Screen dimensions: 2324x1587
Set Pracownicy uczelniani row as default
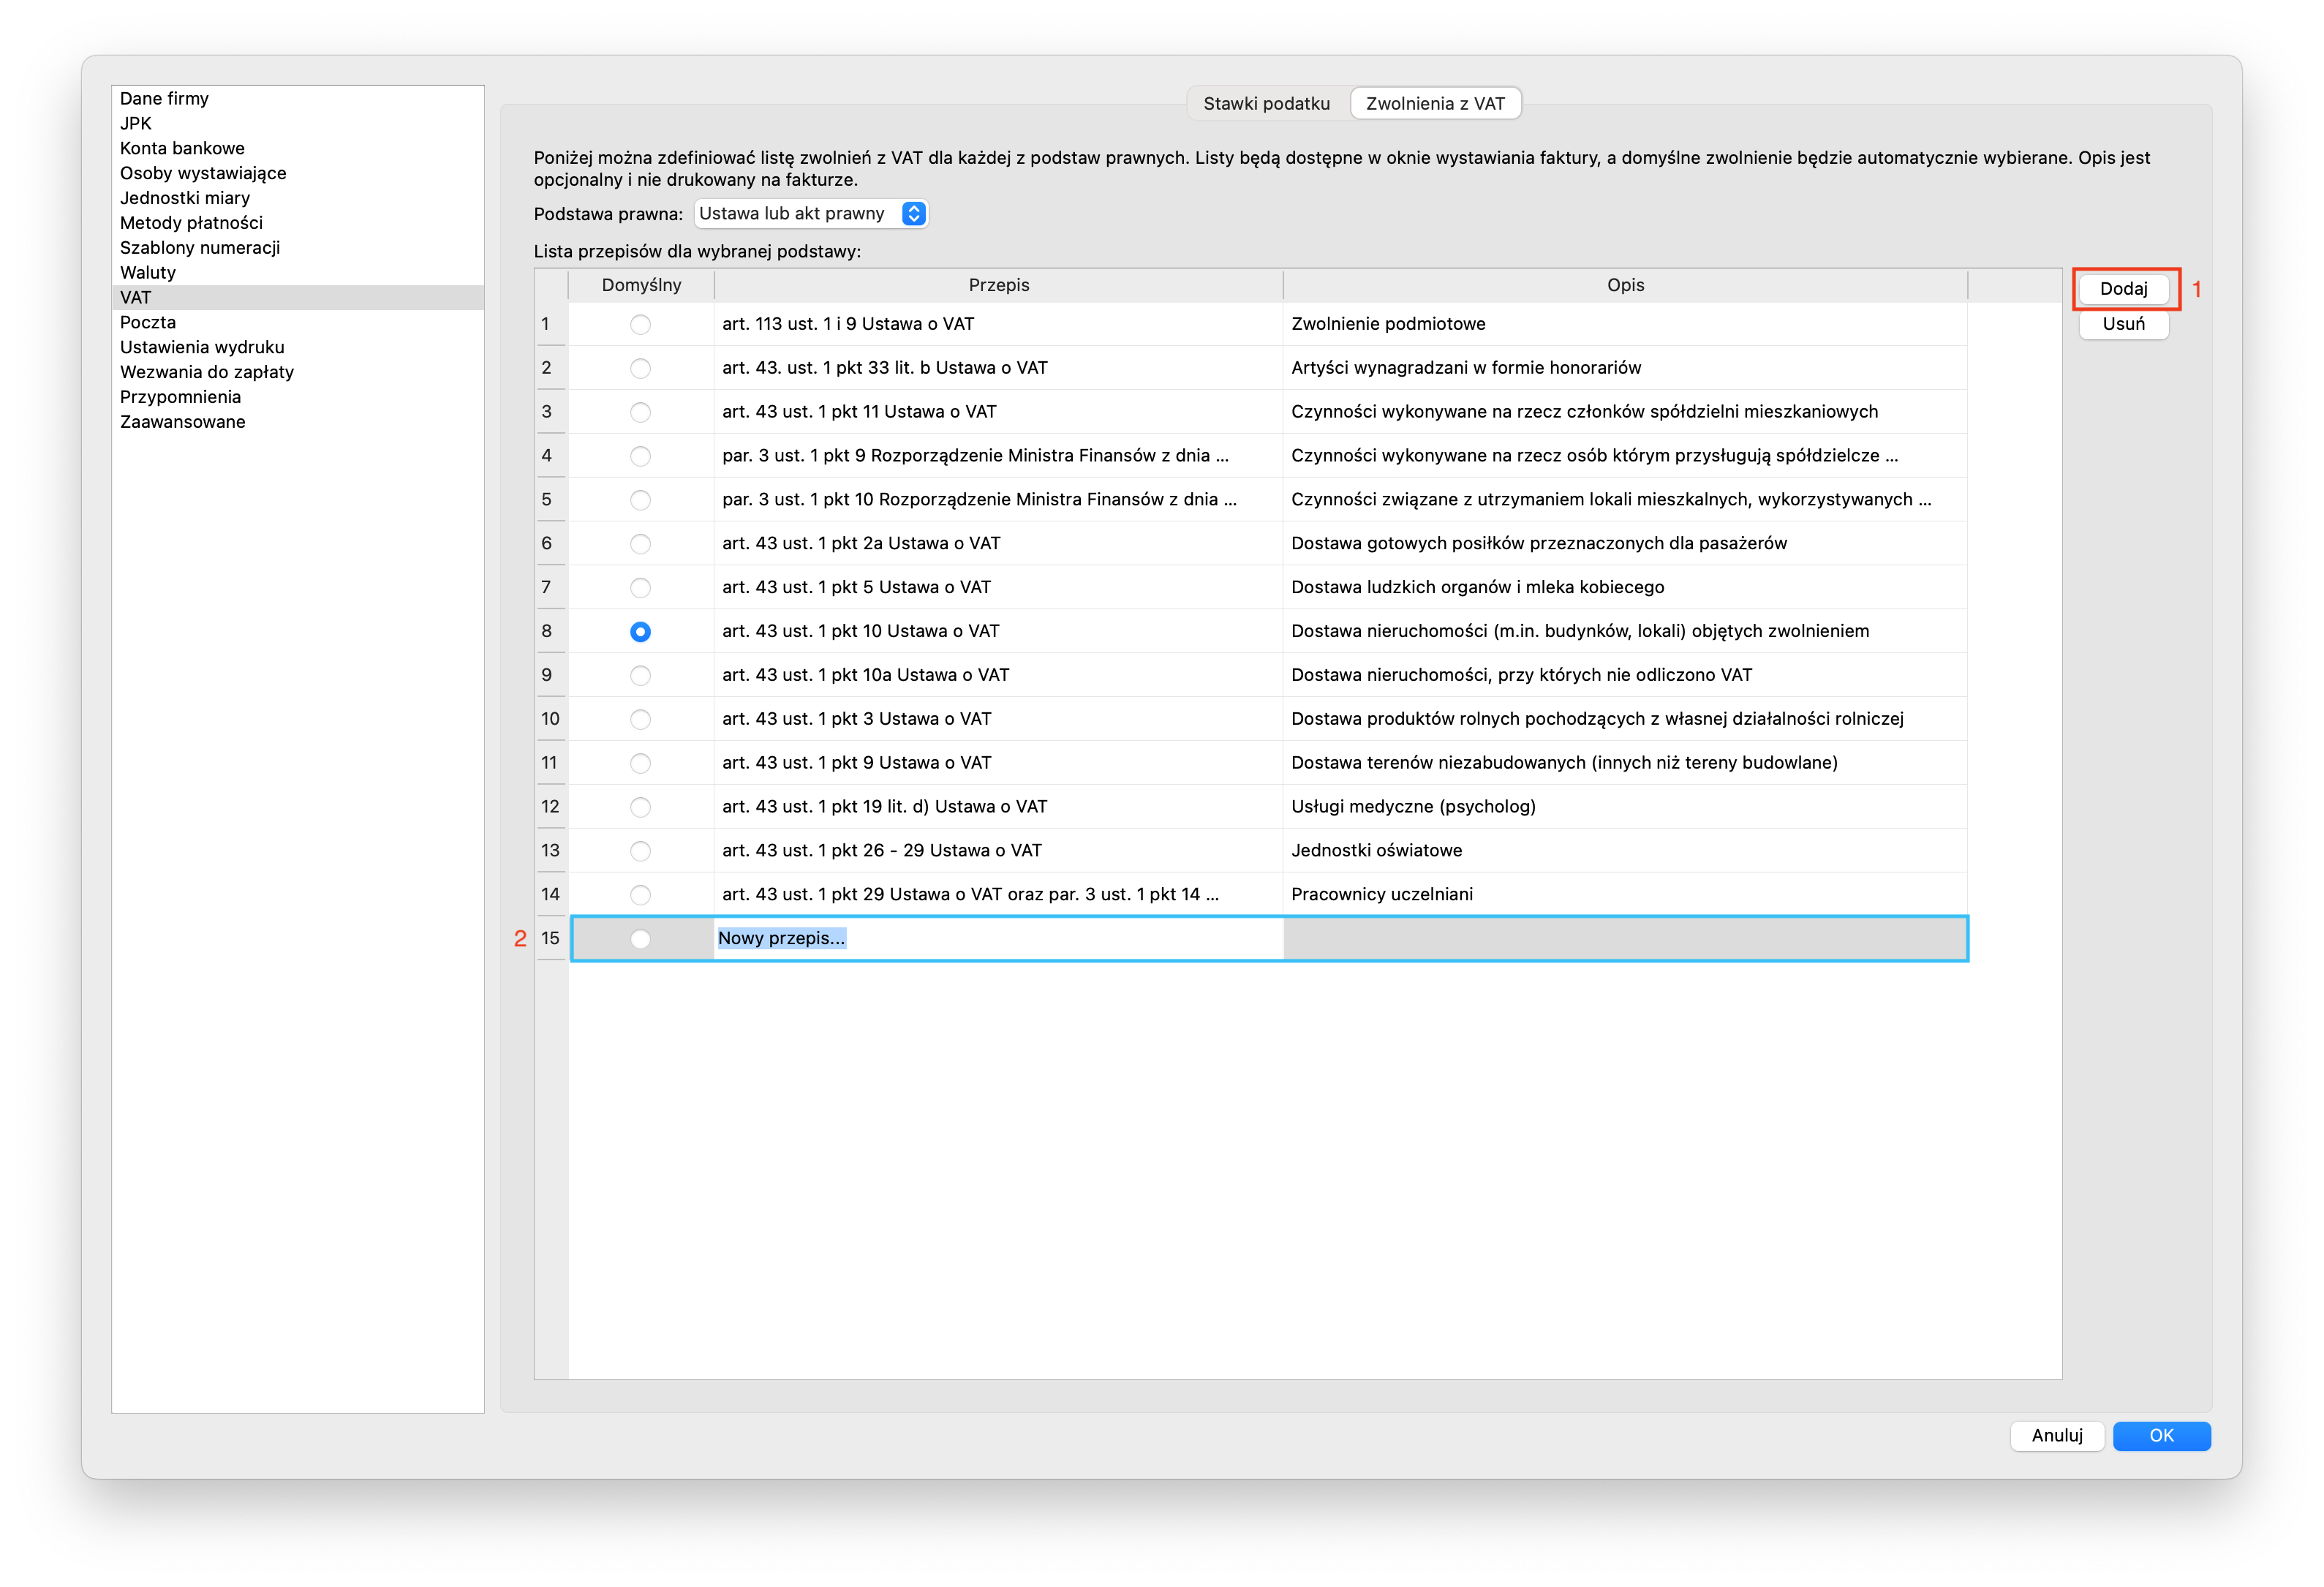640,895
